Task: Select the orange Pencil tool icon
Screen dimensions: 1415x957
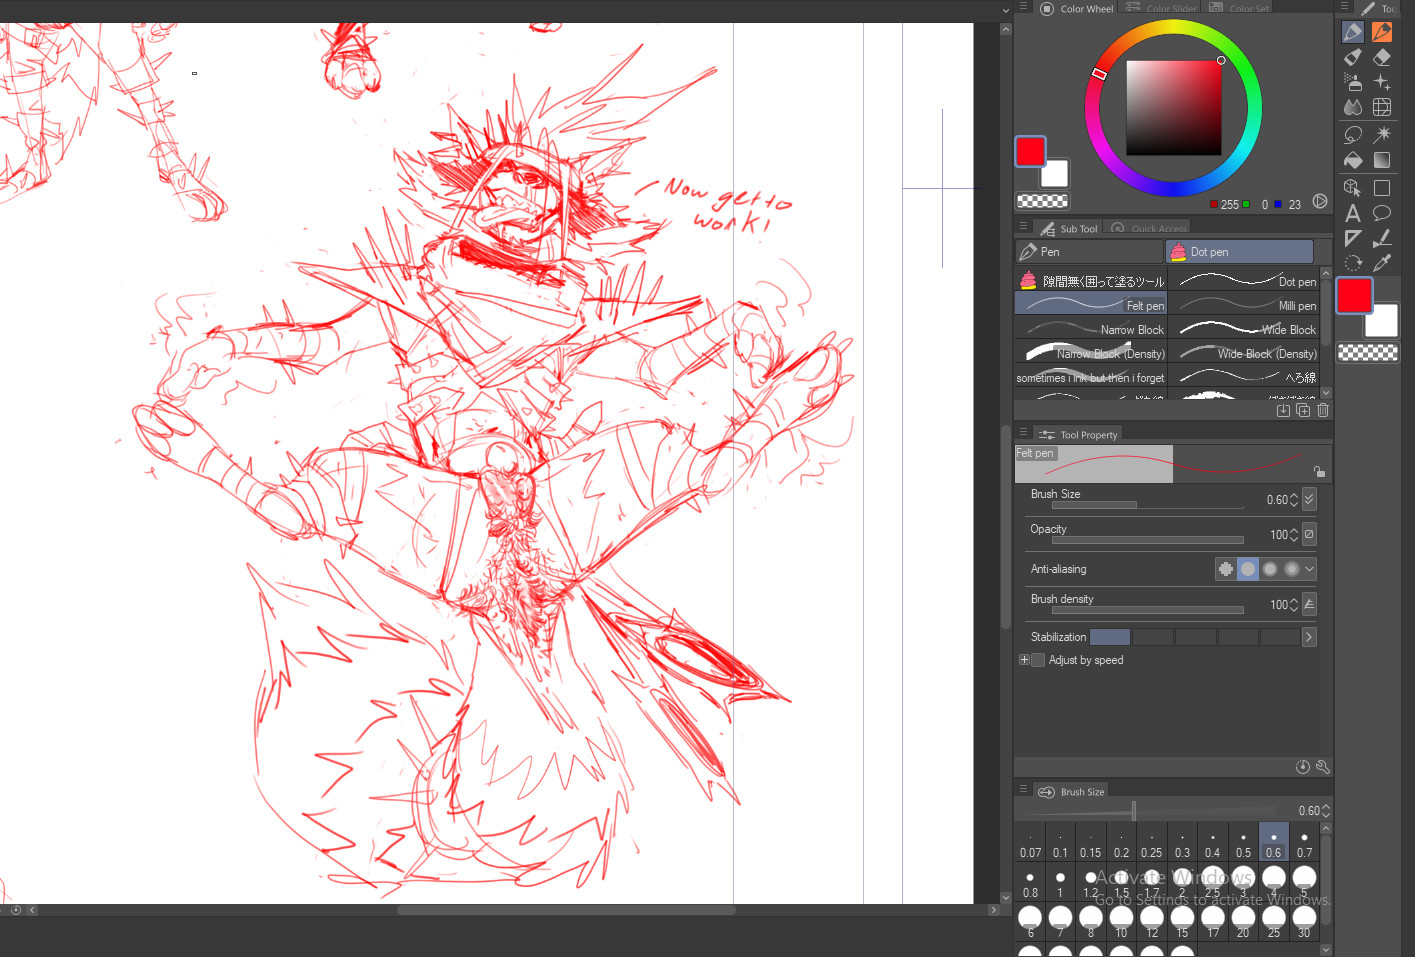Action: coord(1382,32)
